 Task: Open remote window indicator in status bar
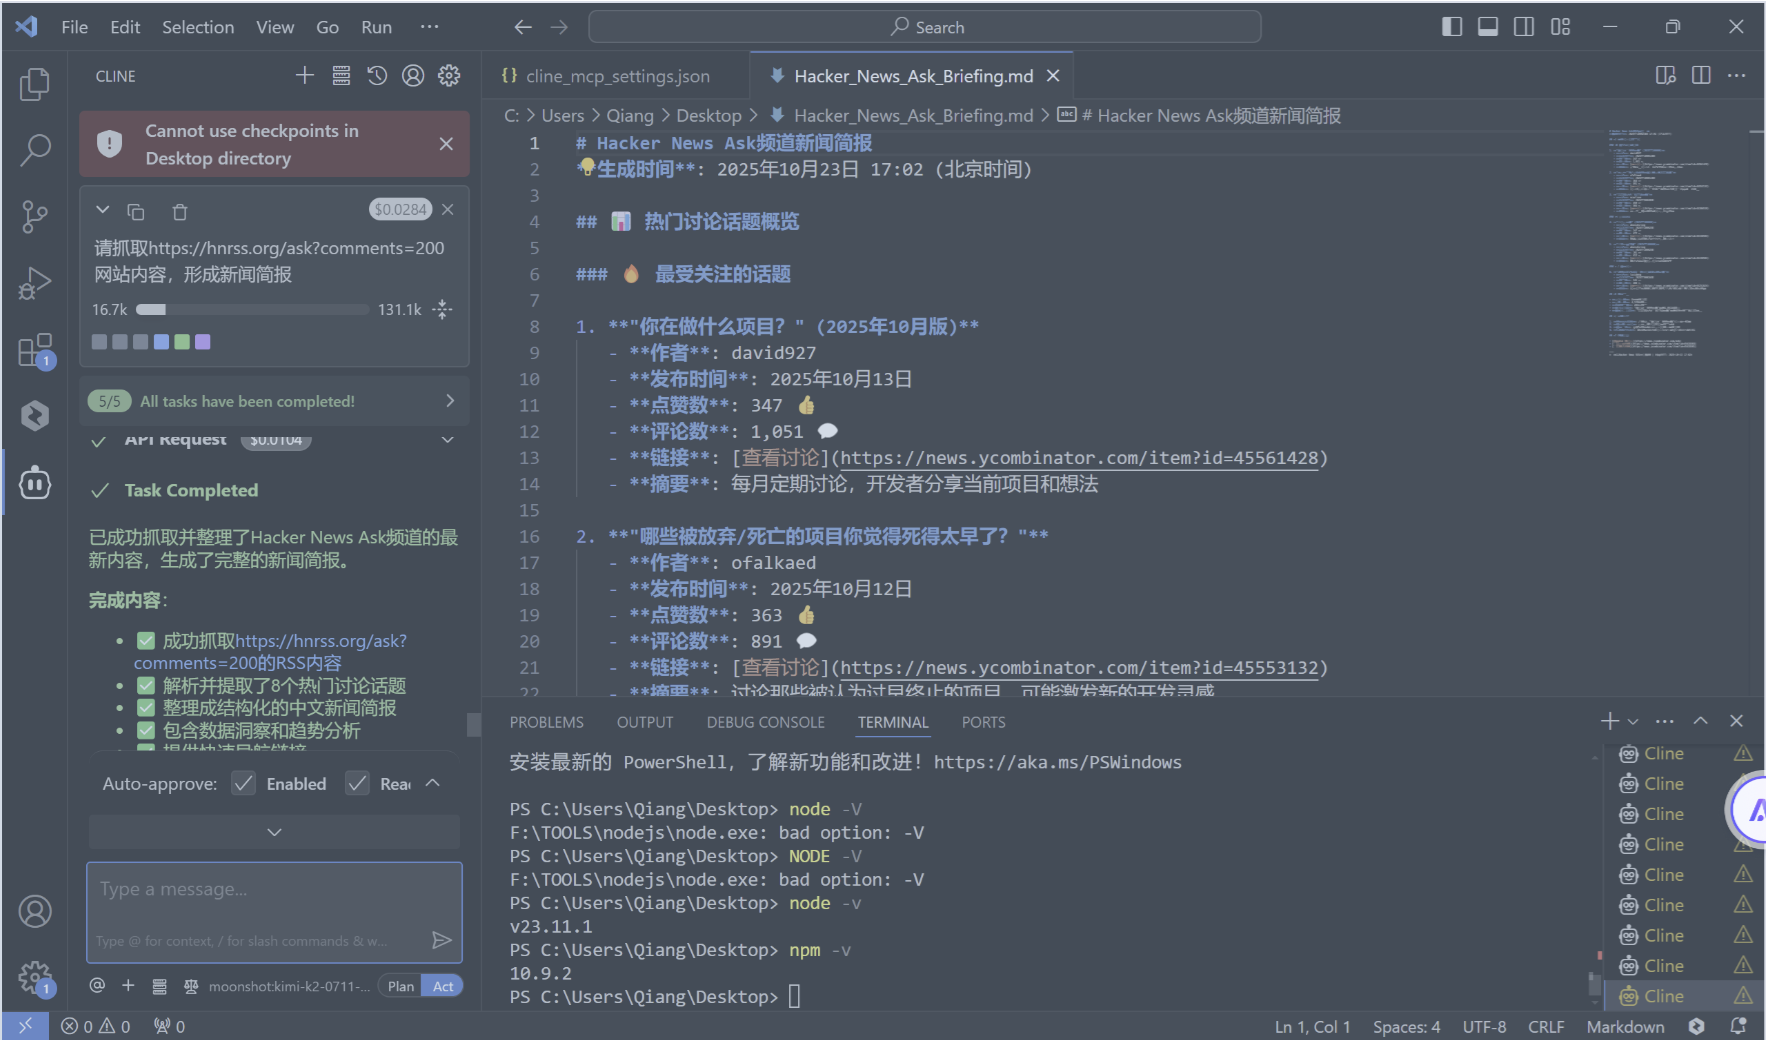[25, 1026]
